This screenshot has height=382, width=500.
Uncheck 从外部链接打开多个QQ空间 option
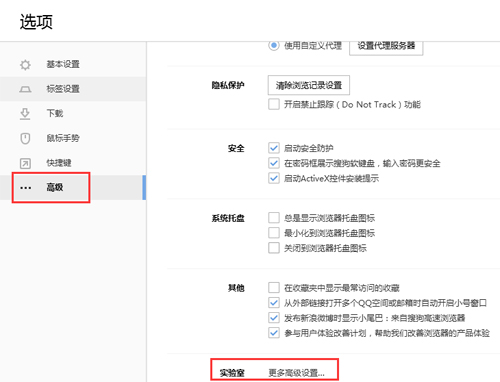(274, 303)
